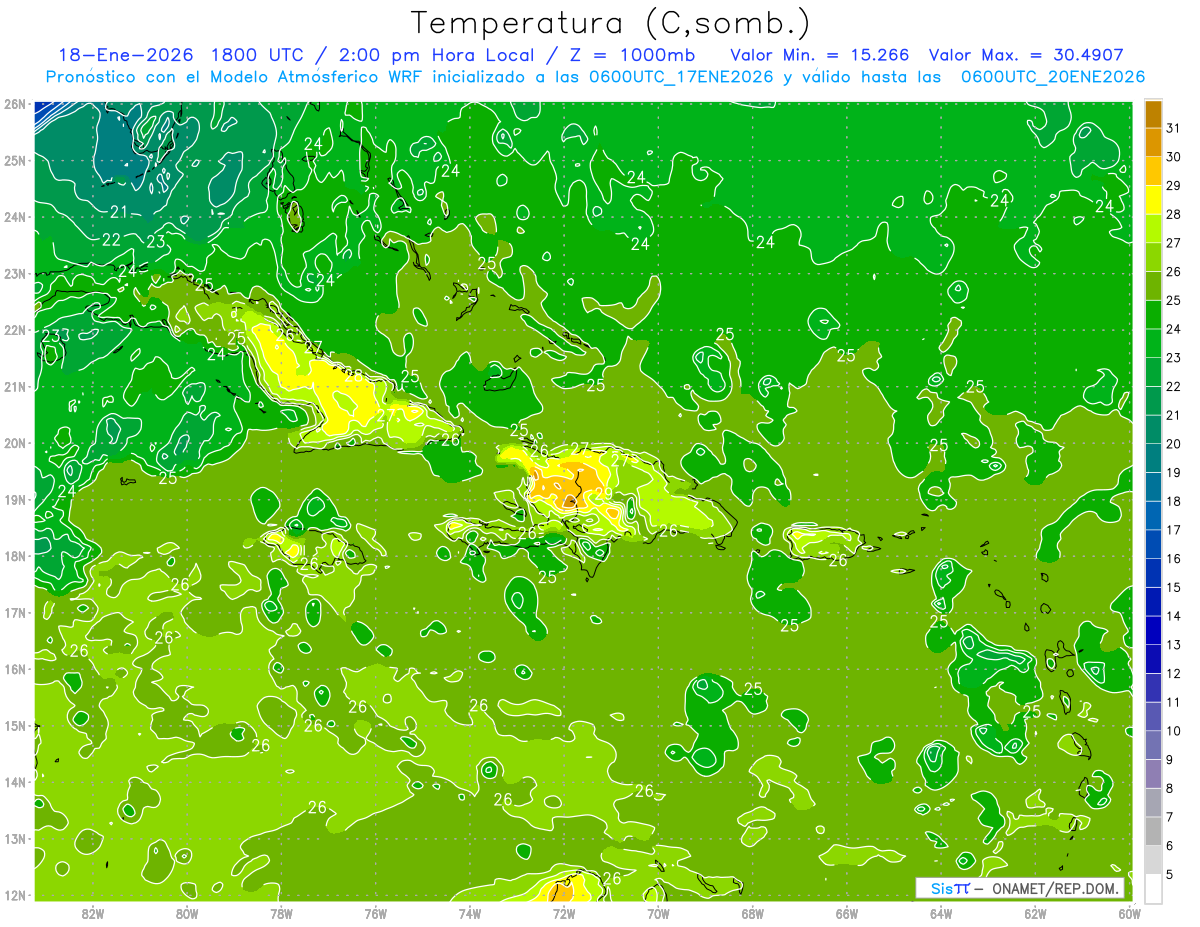Viewport: 1200px width, 927px height.
Task: Click the colorbar value label "15"
Action: pyautogui.click(x=1173, y=587)
